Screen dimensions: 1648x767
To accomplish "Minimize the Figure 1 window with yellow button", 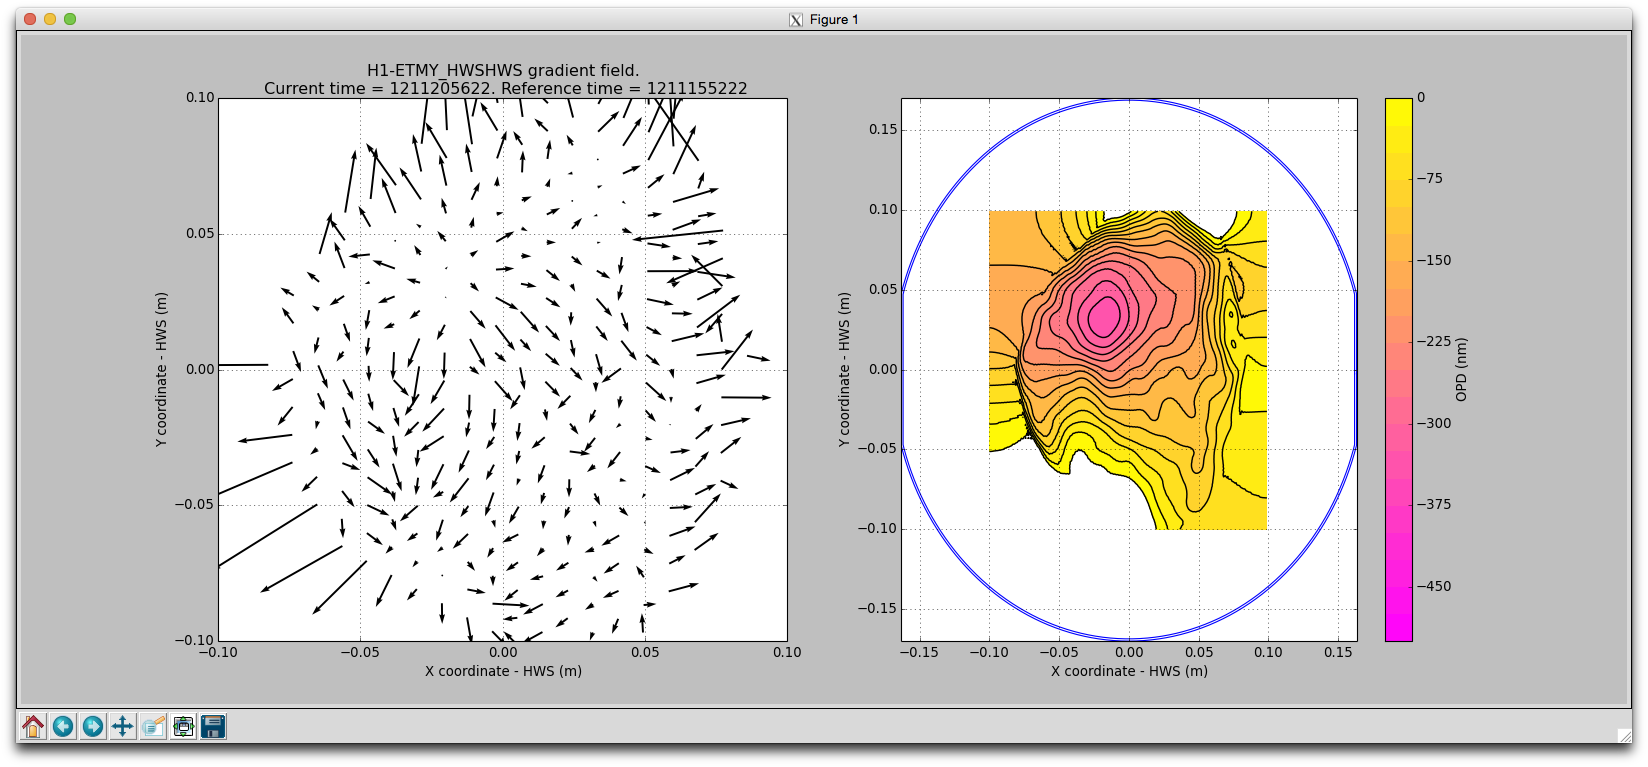I will 50,19.
